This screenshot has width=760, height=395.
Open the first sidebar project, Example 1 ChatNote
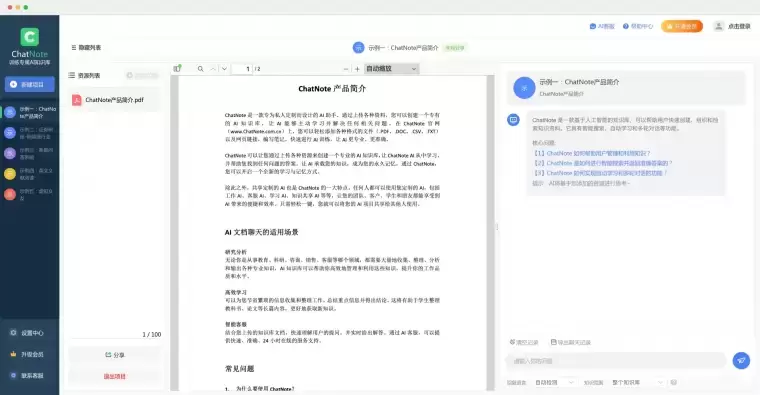(x=30, y=112)
